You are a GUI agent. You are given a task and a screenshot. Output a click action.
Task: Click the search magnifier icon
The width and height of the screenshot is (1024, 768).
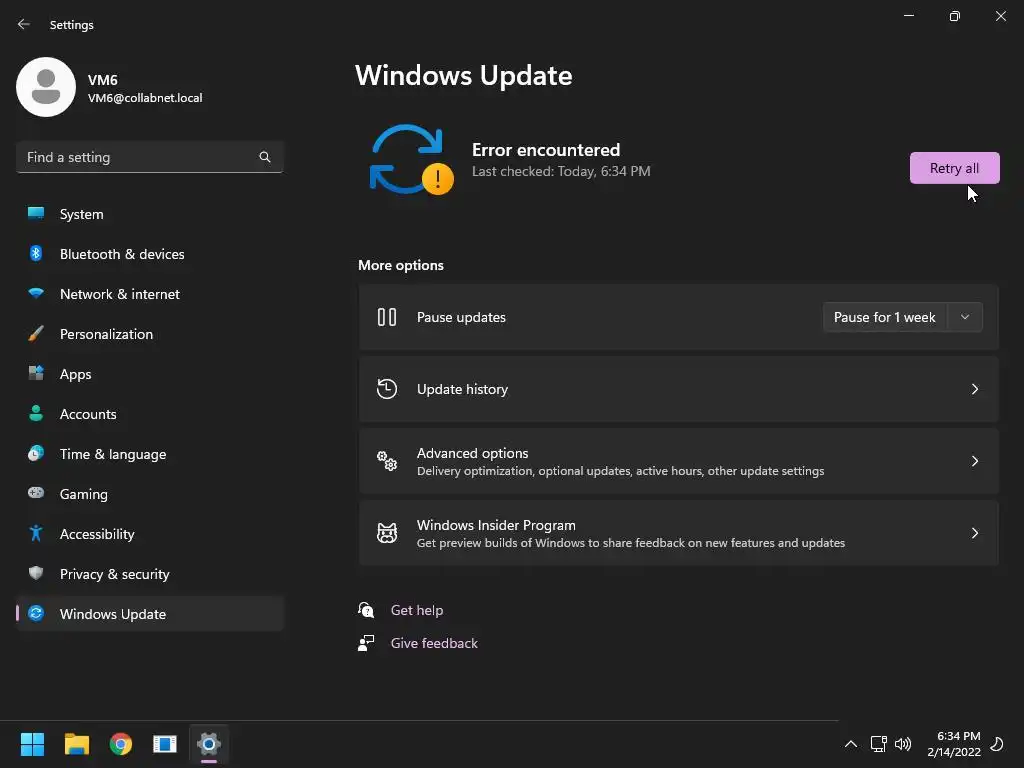264,157
